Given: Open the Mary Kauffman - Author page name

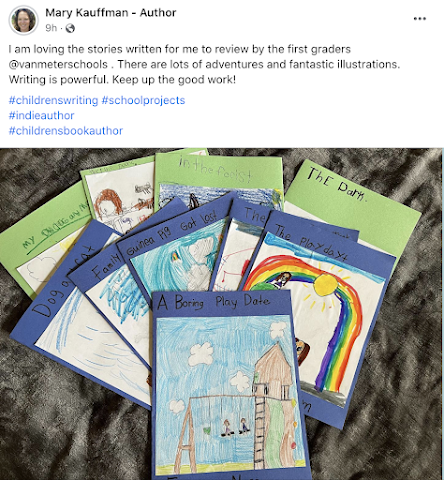Looking at the screenshot, I should (110, 13).
